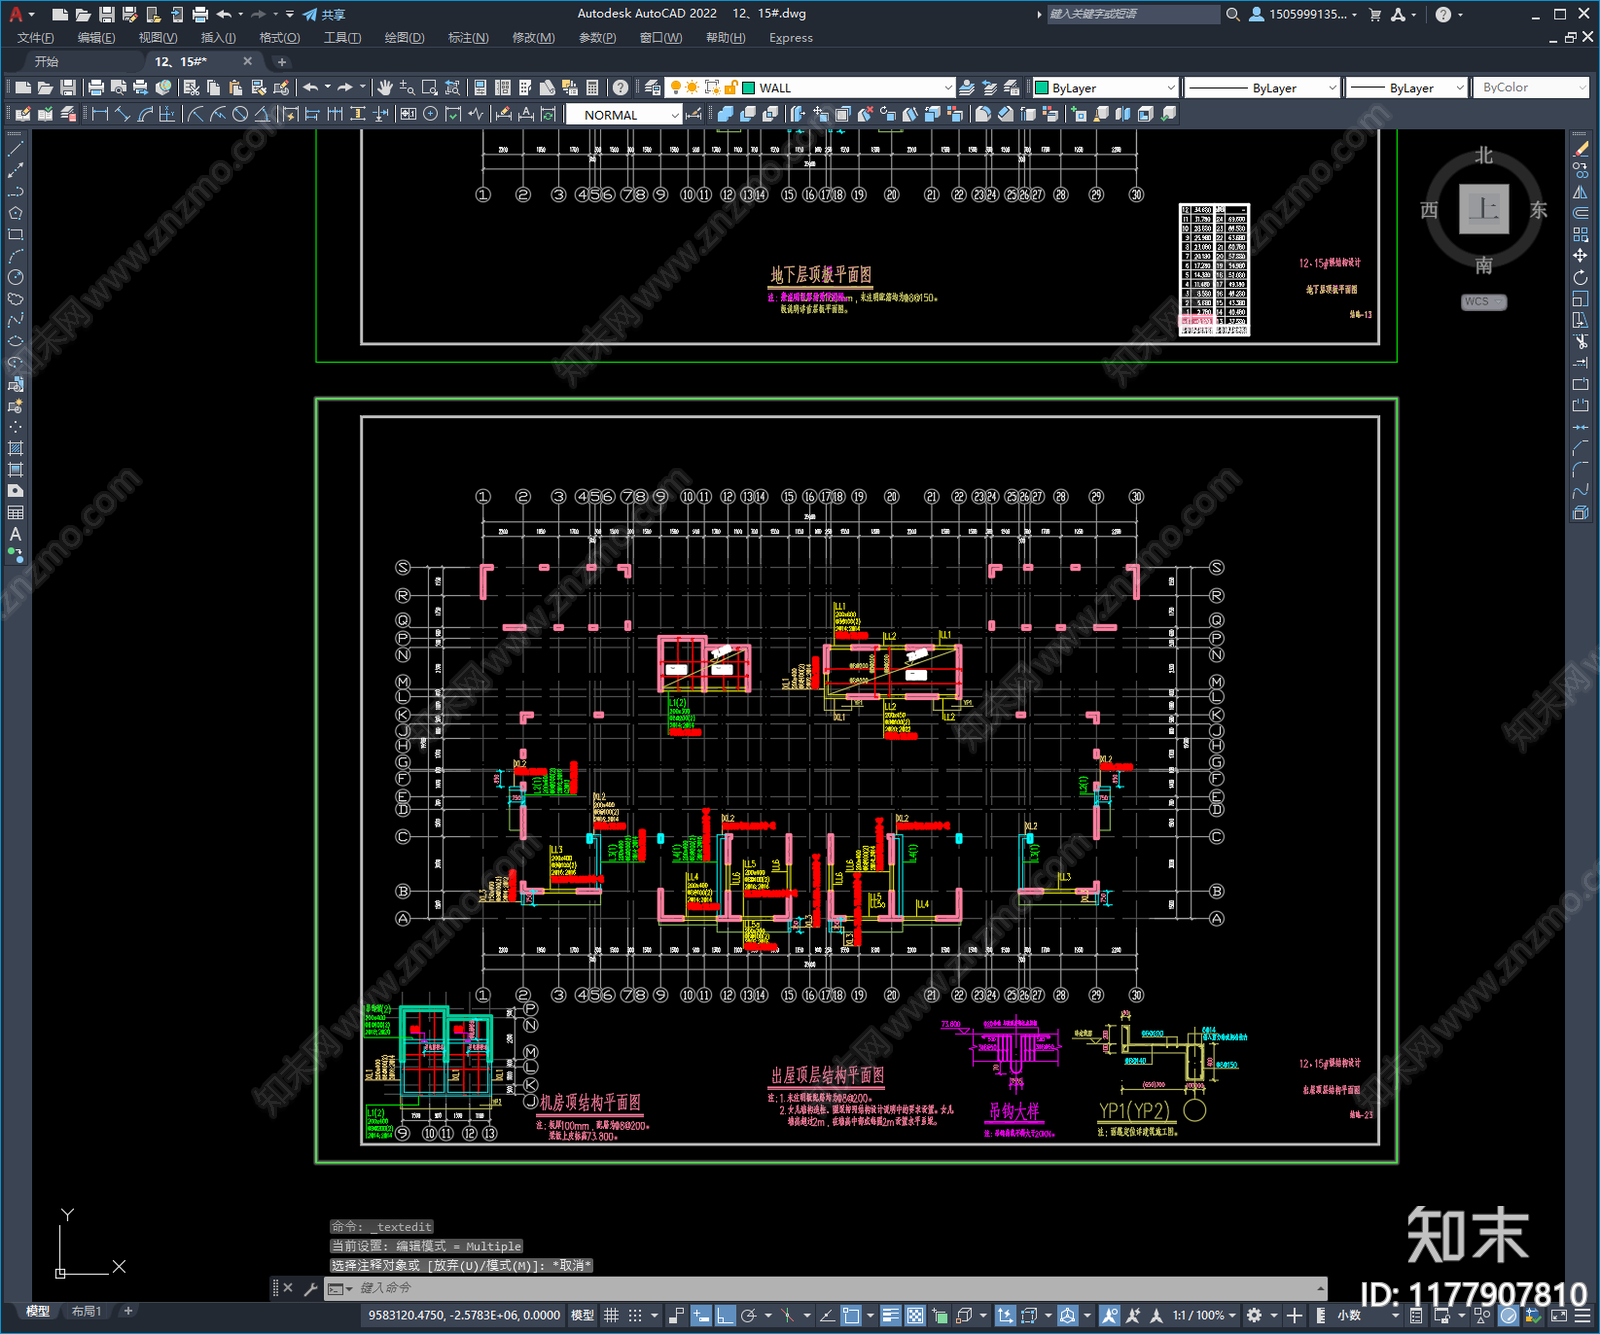
Task: Select the Circle tool in left toolbar
Action: tap(15, 277)
